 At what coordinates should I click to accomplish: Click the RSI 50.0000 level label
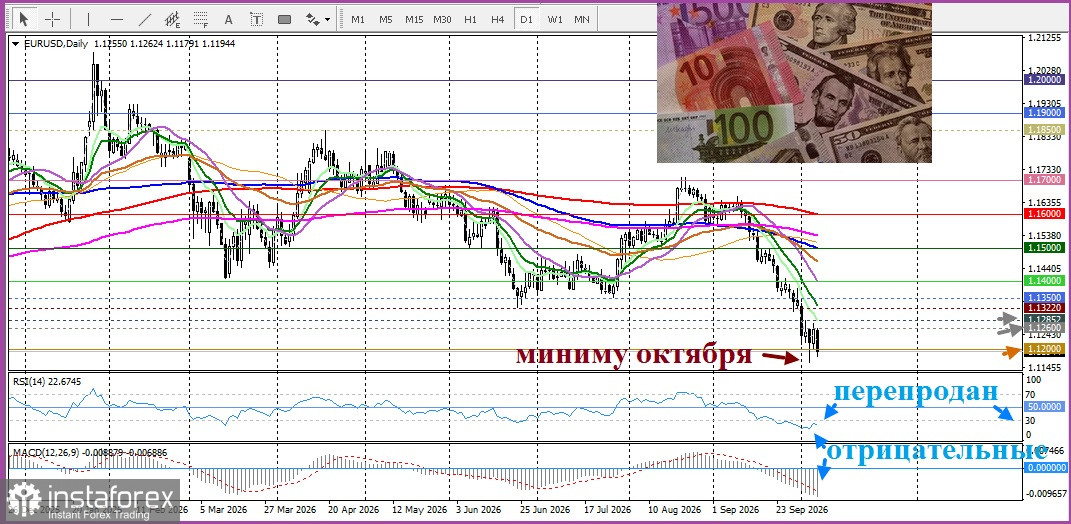tap(1046, 406)
